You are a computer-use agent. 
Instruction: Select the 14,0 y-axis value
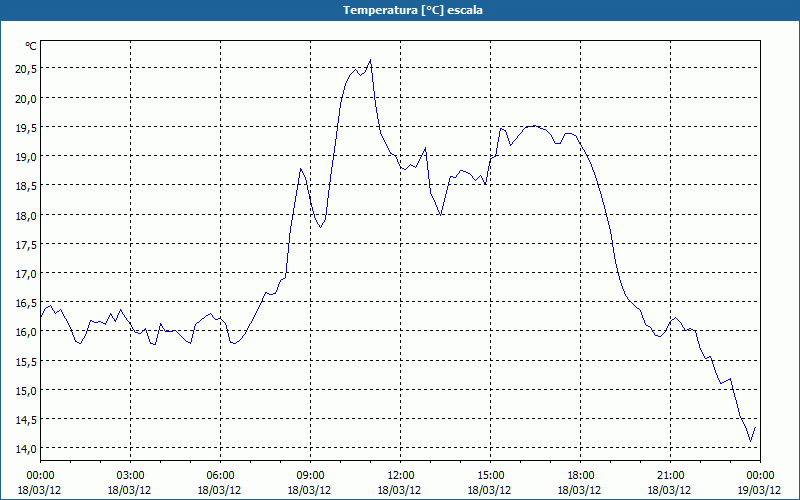click(x=26, y=449)
